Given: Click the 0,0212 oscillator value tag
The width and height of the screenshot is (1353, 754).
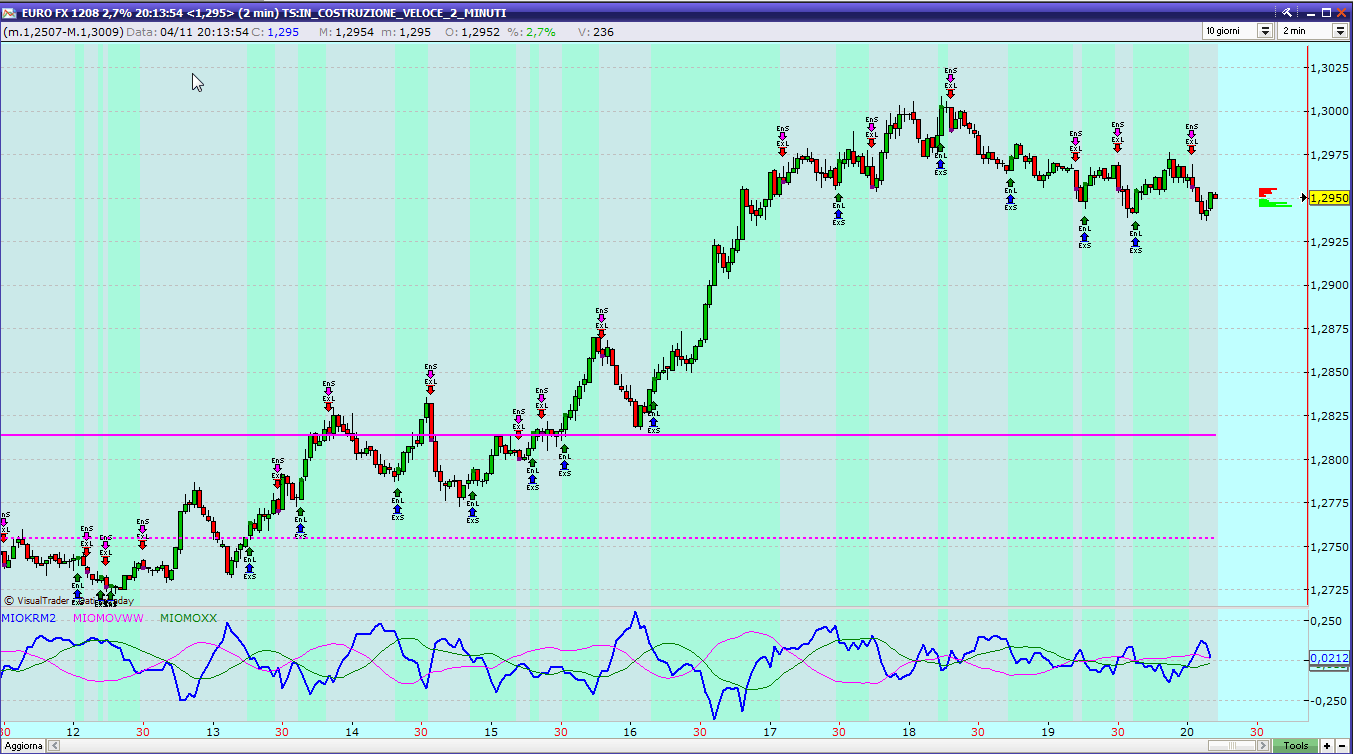Looking at the screenshot, I should [x=1329, y=658].
